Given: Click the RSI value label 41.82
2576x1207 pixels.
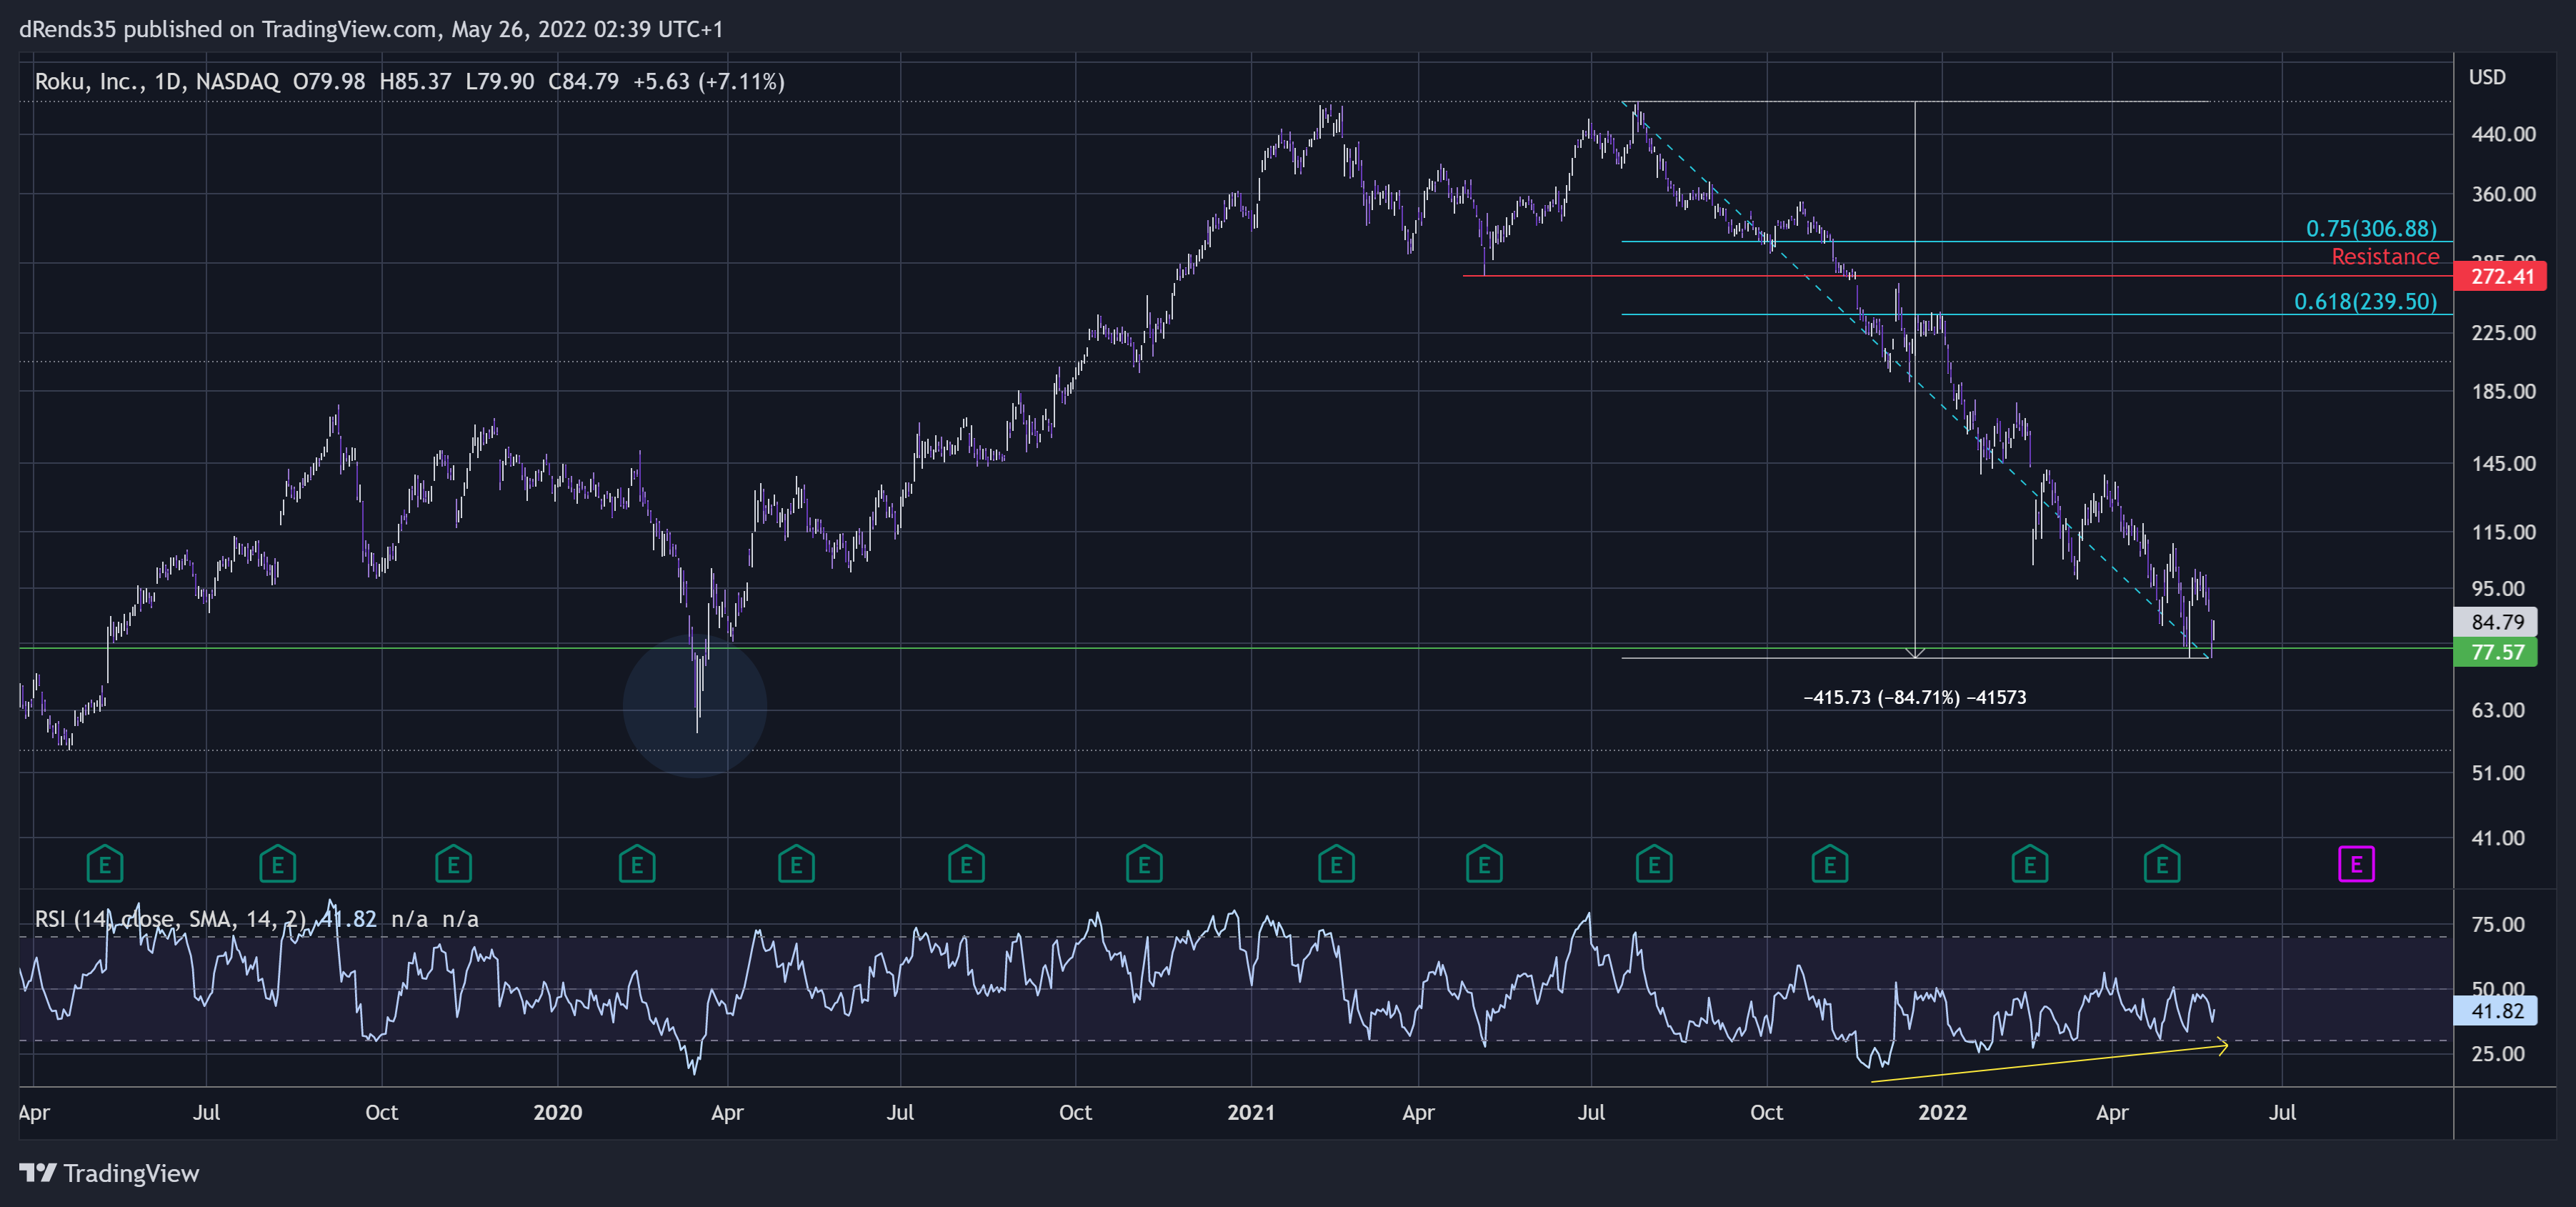Looking at the screenshot, I should click(2497, 1011).
